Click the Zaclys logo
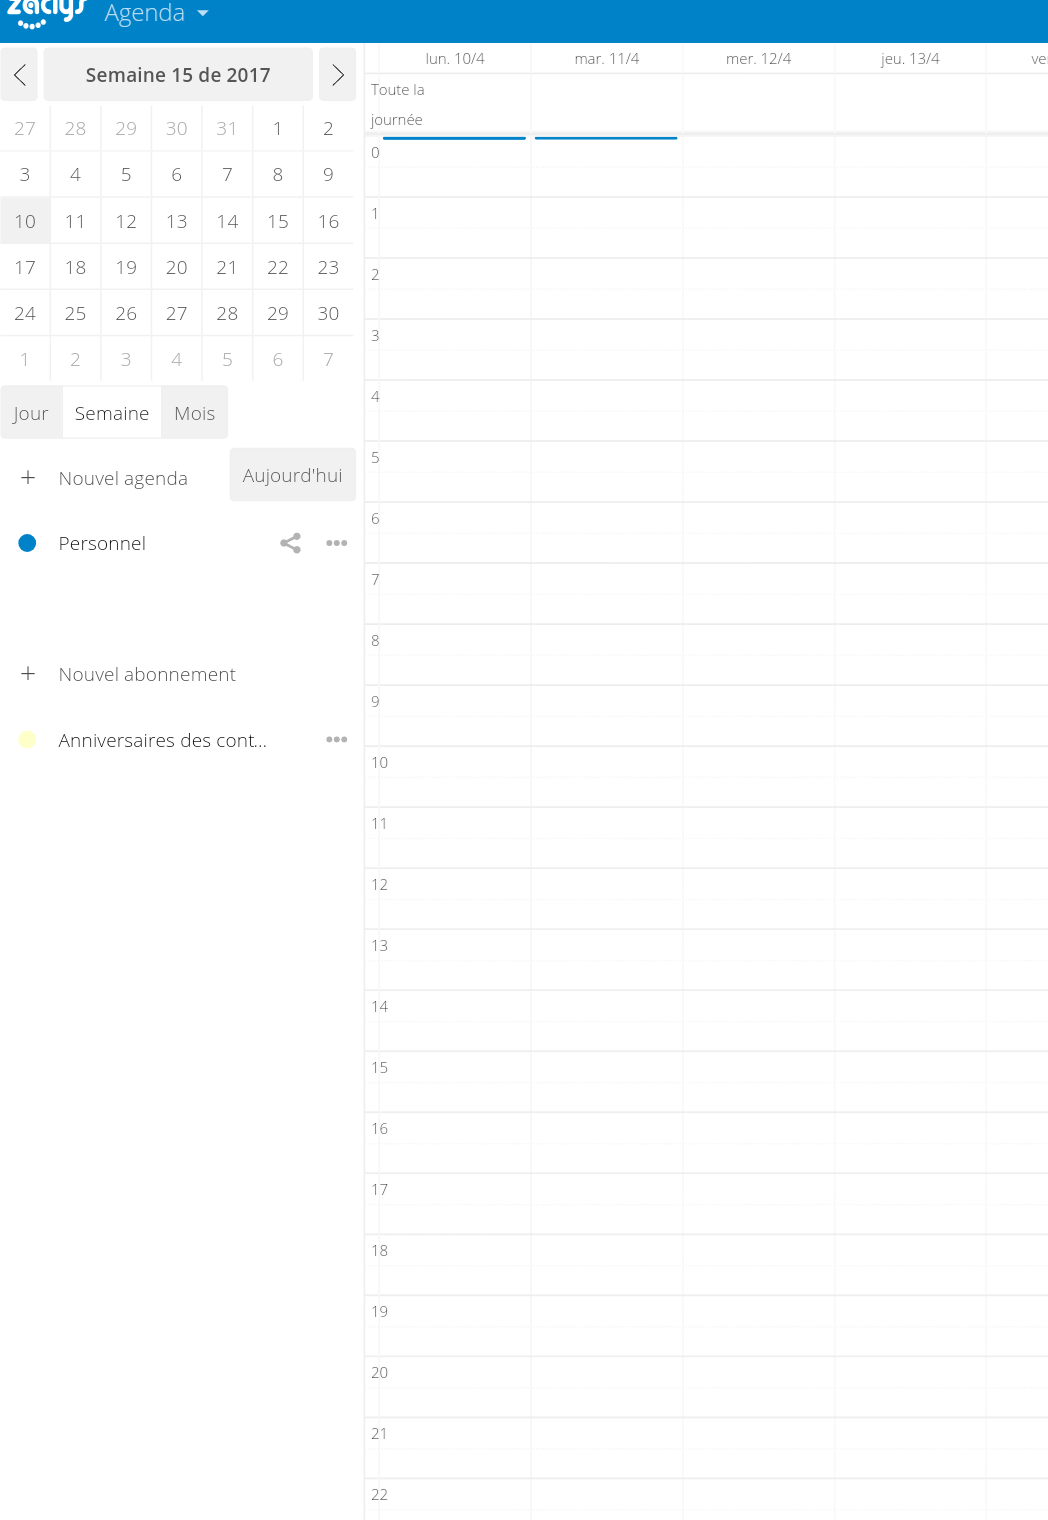 point(46,13)
